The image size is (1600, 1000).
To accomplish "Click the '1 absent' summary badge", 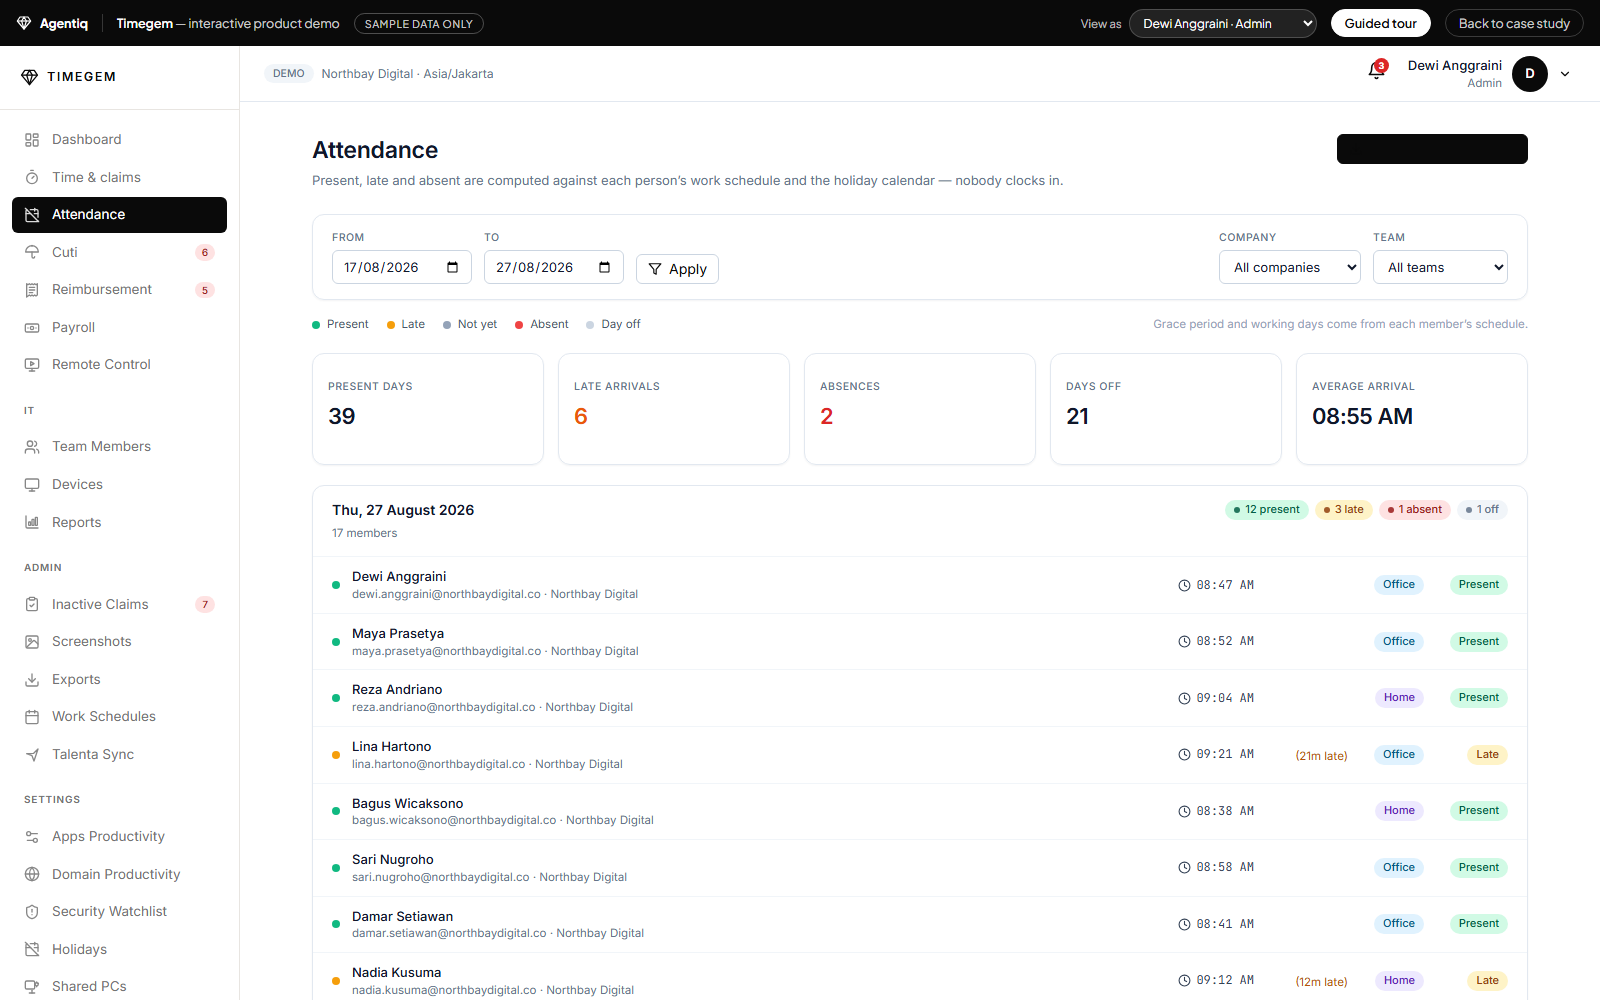I will pos(1414,509).
